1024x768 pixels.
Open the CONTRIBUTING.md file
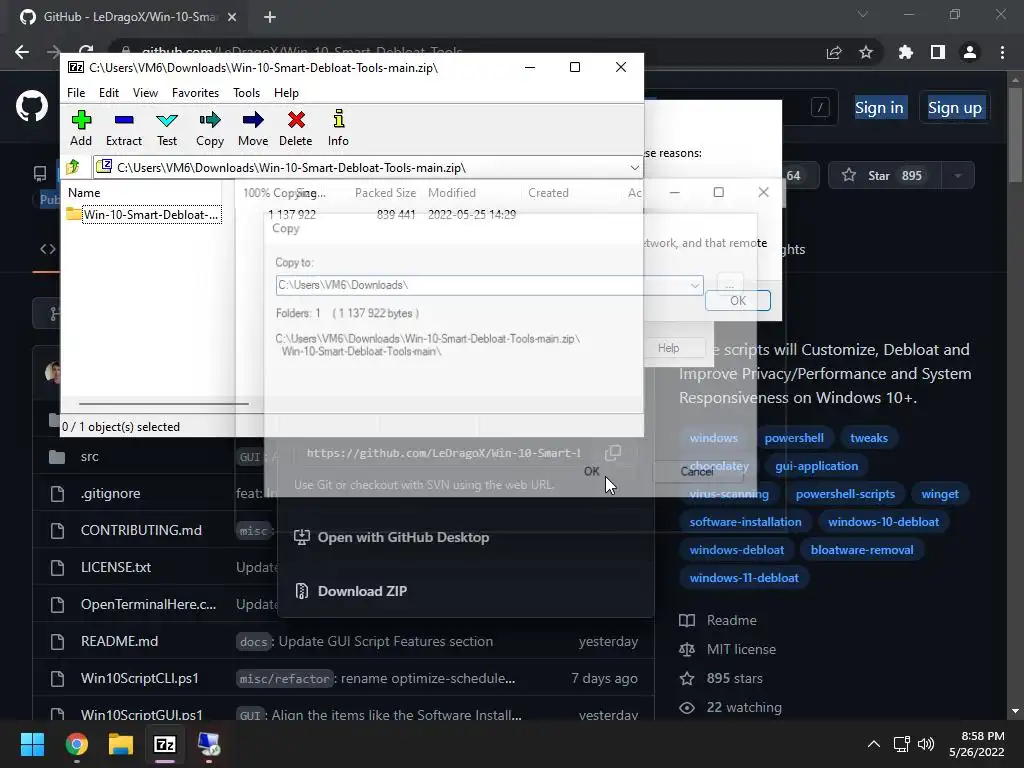141,530
